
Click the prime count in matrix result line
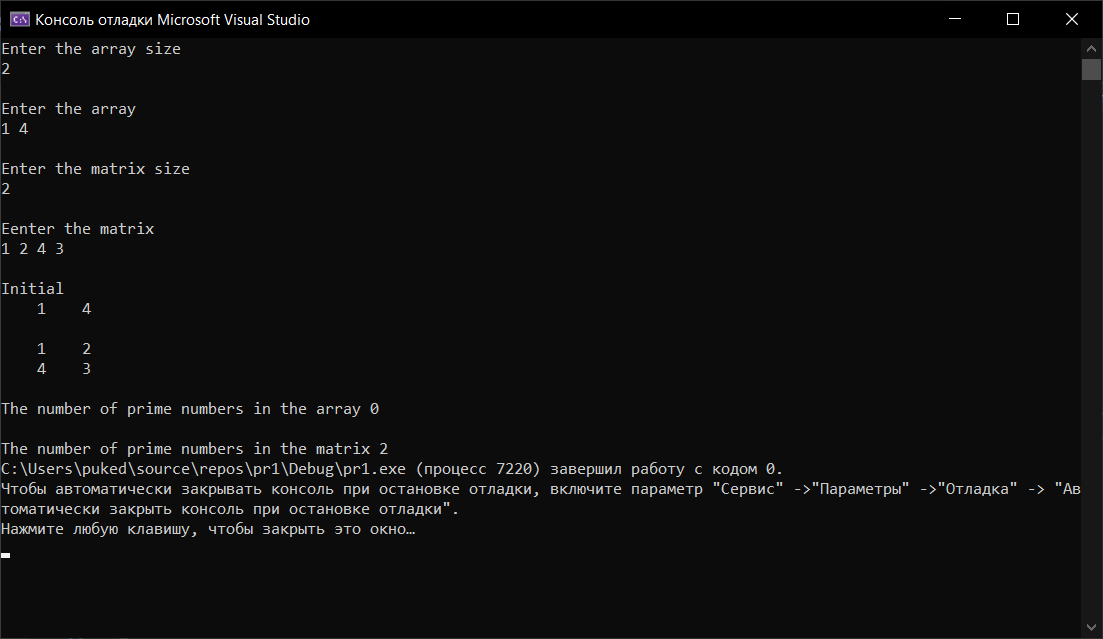click(x=194, y=449)
